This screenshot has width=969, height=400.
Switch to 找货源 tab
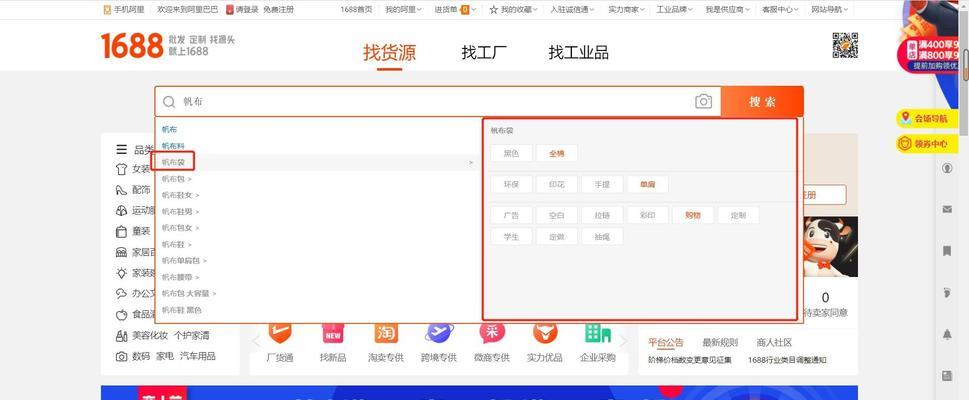(x=389, y=53)
